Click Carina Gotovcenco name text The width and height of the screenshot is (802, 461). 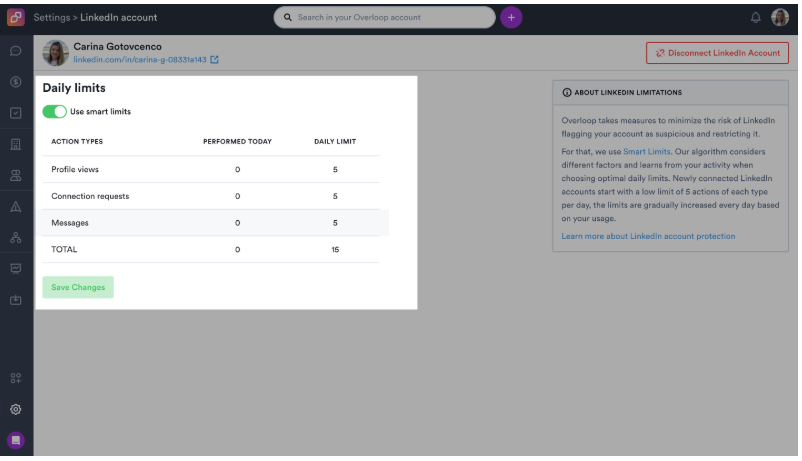[x=117, y=47]
